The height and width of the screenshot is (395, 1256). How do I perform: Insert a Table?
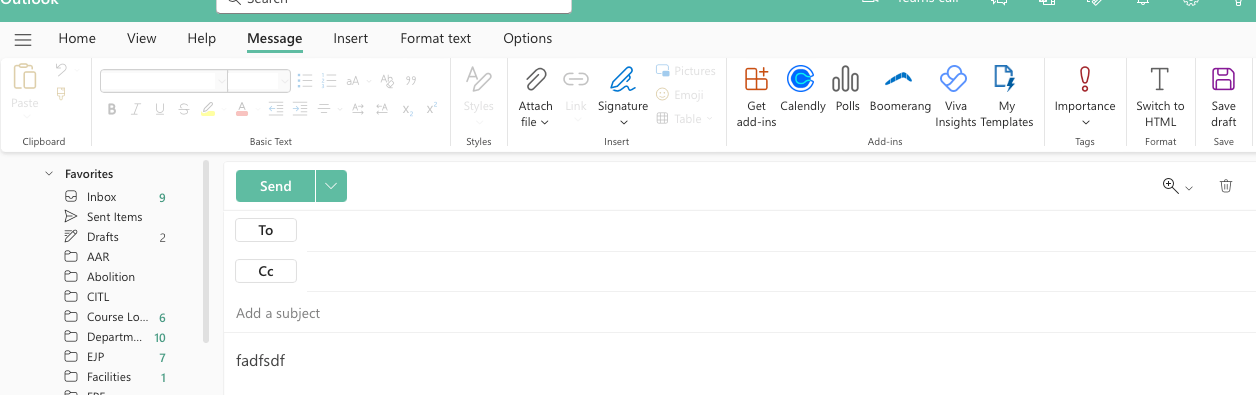(x=685, y=118)
